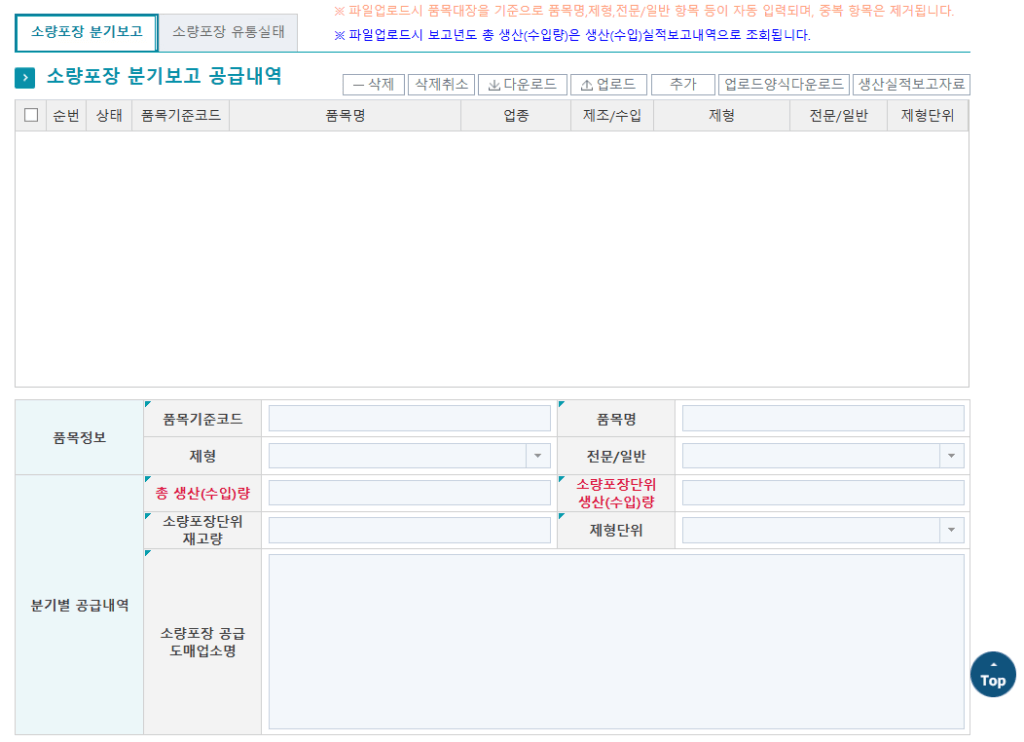Click the Top scroll-up round icon
The width and height of the screenshot is (1024, 742).
992,675
